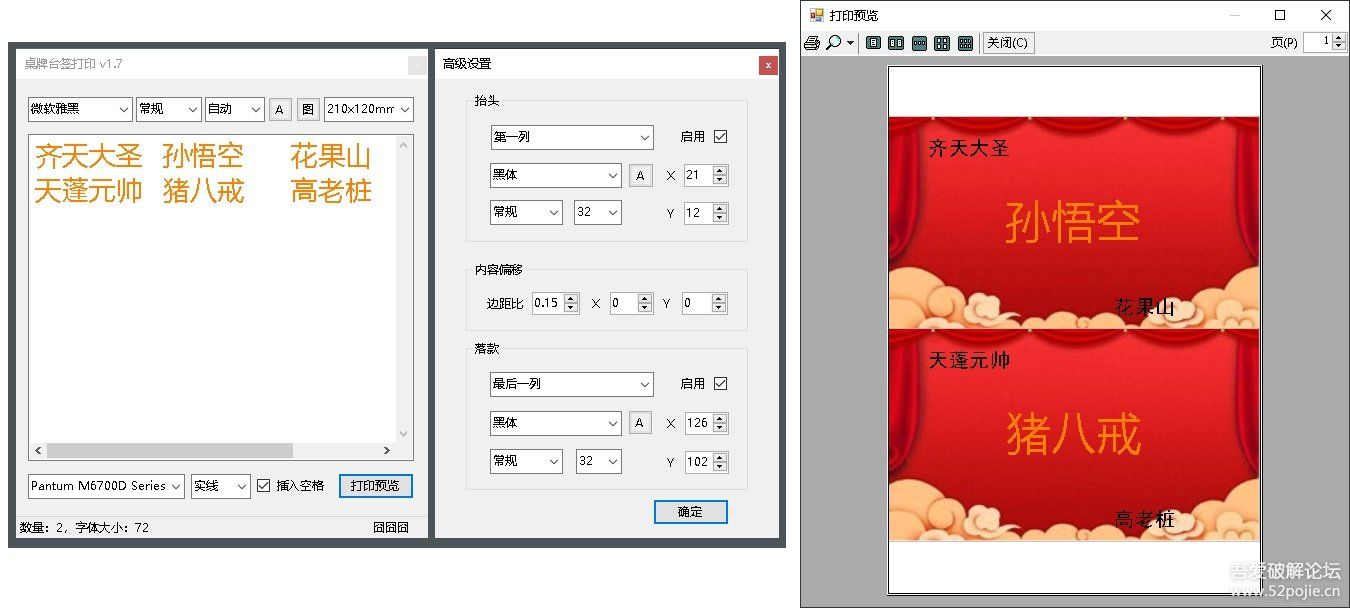This screenshot has height=608, width=1350.
Task: Switch preview to six-page layout
Action: 965,43
